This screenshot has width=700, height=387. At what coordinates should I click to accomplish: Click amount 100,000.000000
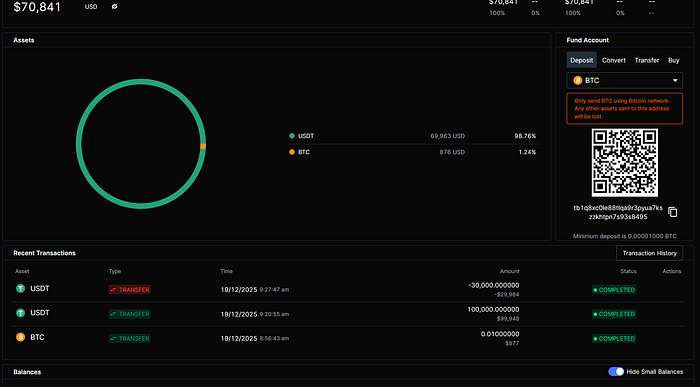point(493,309)
